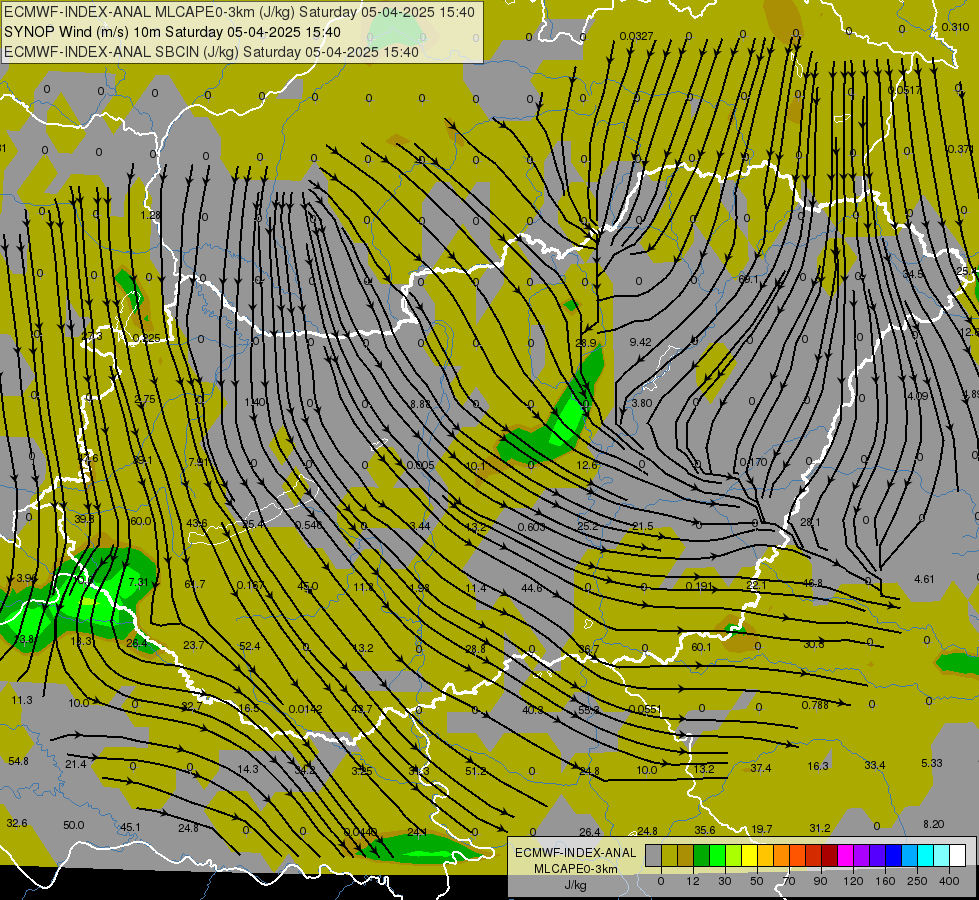Select the dark green legend swatch
Image resolution: width=979 pixels, height=900 pixels.
tap(702, 856)
